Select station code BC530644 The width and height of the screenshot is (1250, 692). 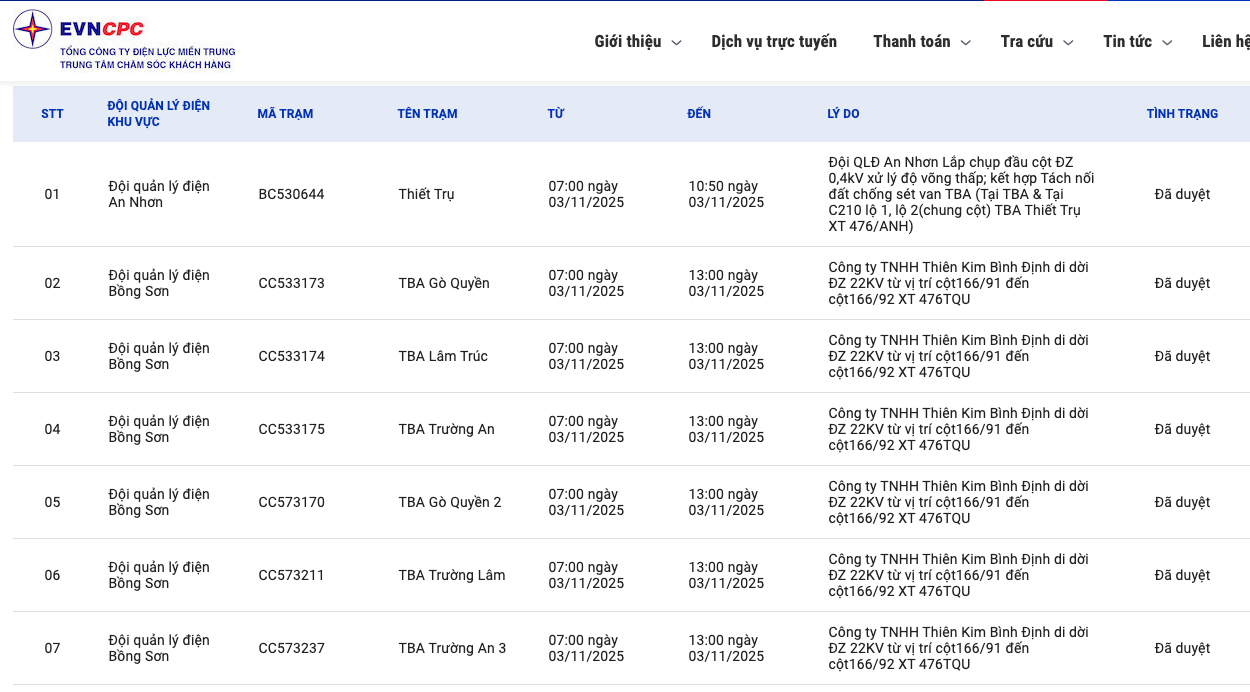tap(291, 194)
